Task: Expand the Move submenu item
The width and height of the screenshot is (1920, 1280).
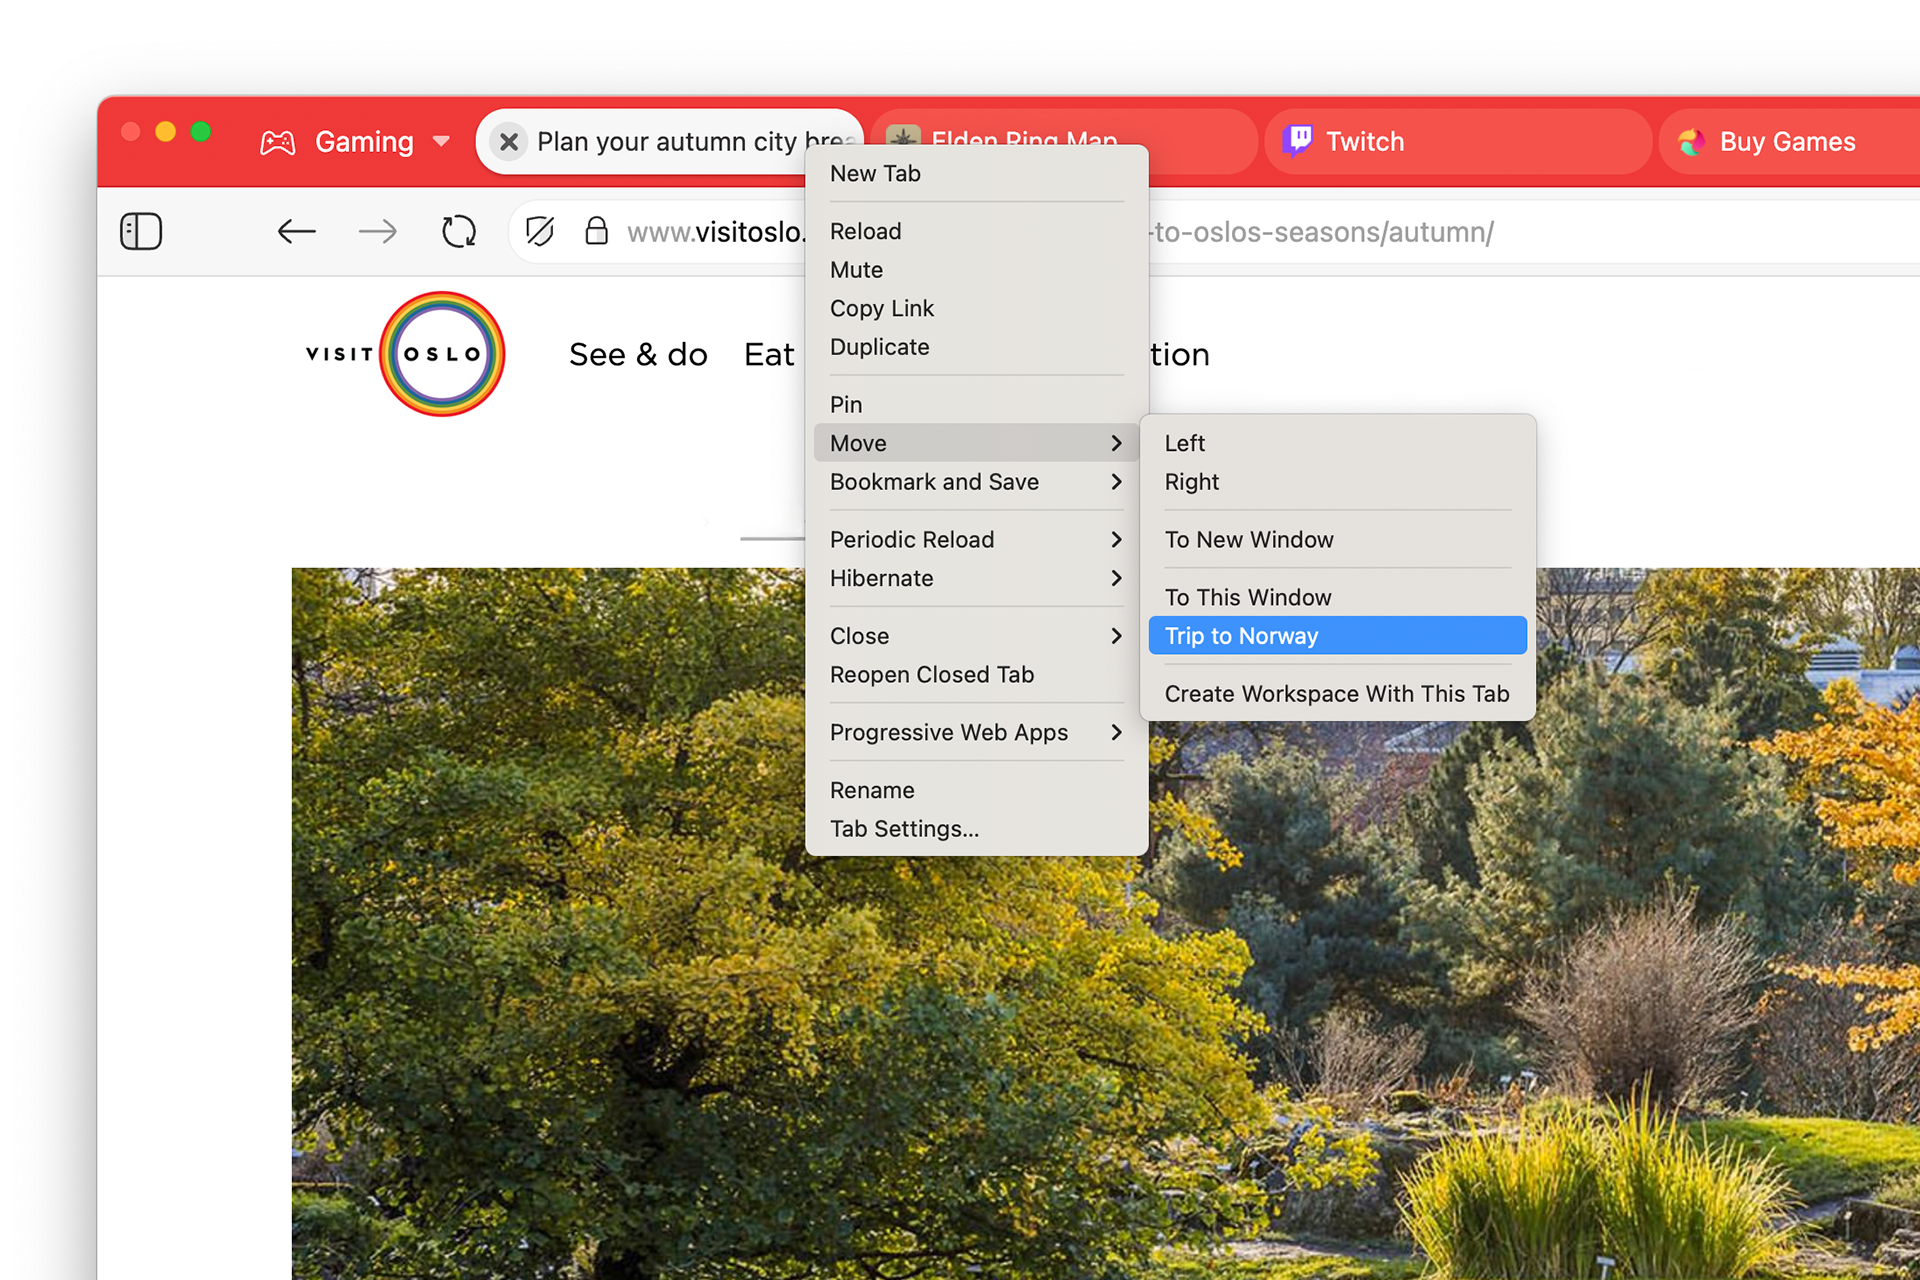Action: [976, 443]
